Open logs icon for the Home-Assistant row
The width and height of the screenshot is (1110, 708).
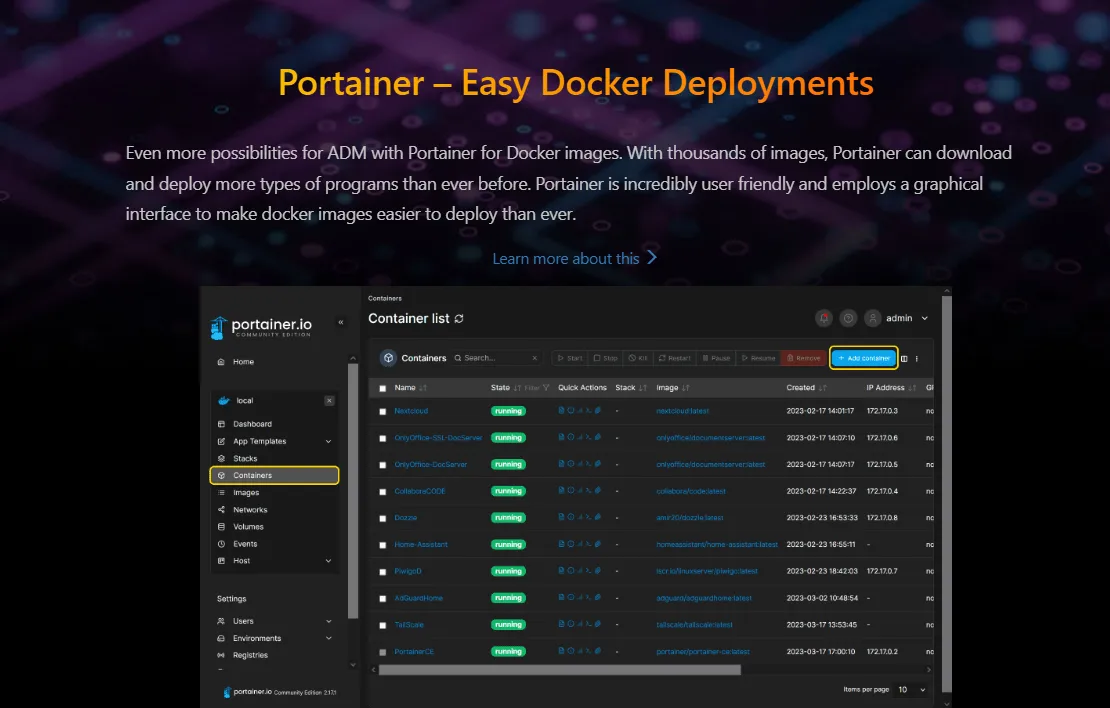561,544
